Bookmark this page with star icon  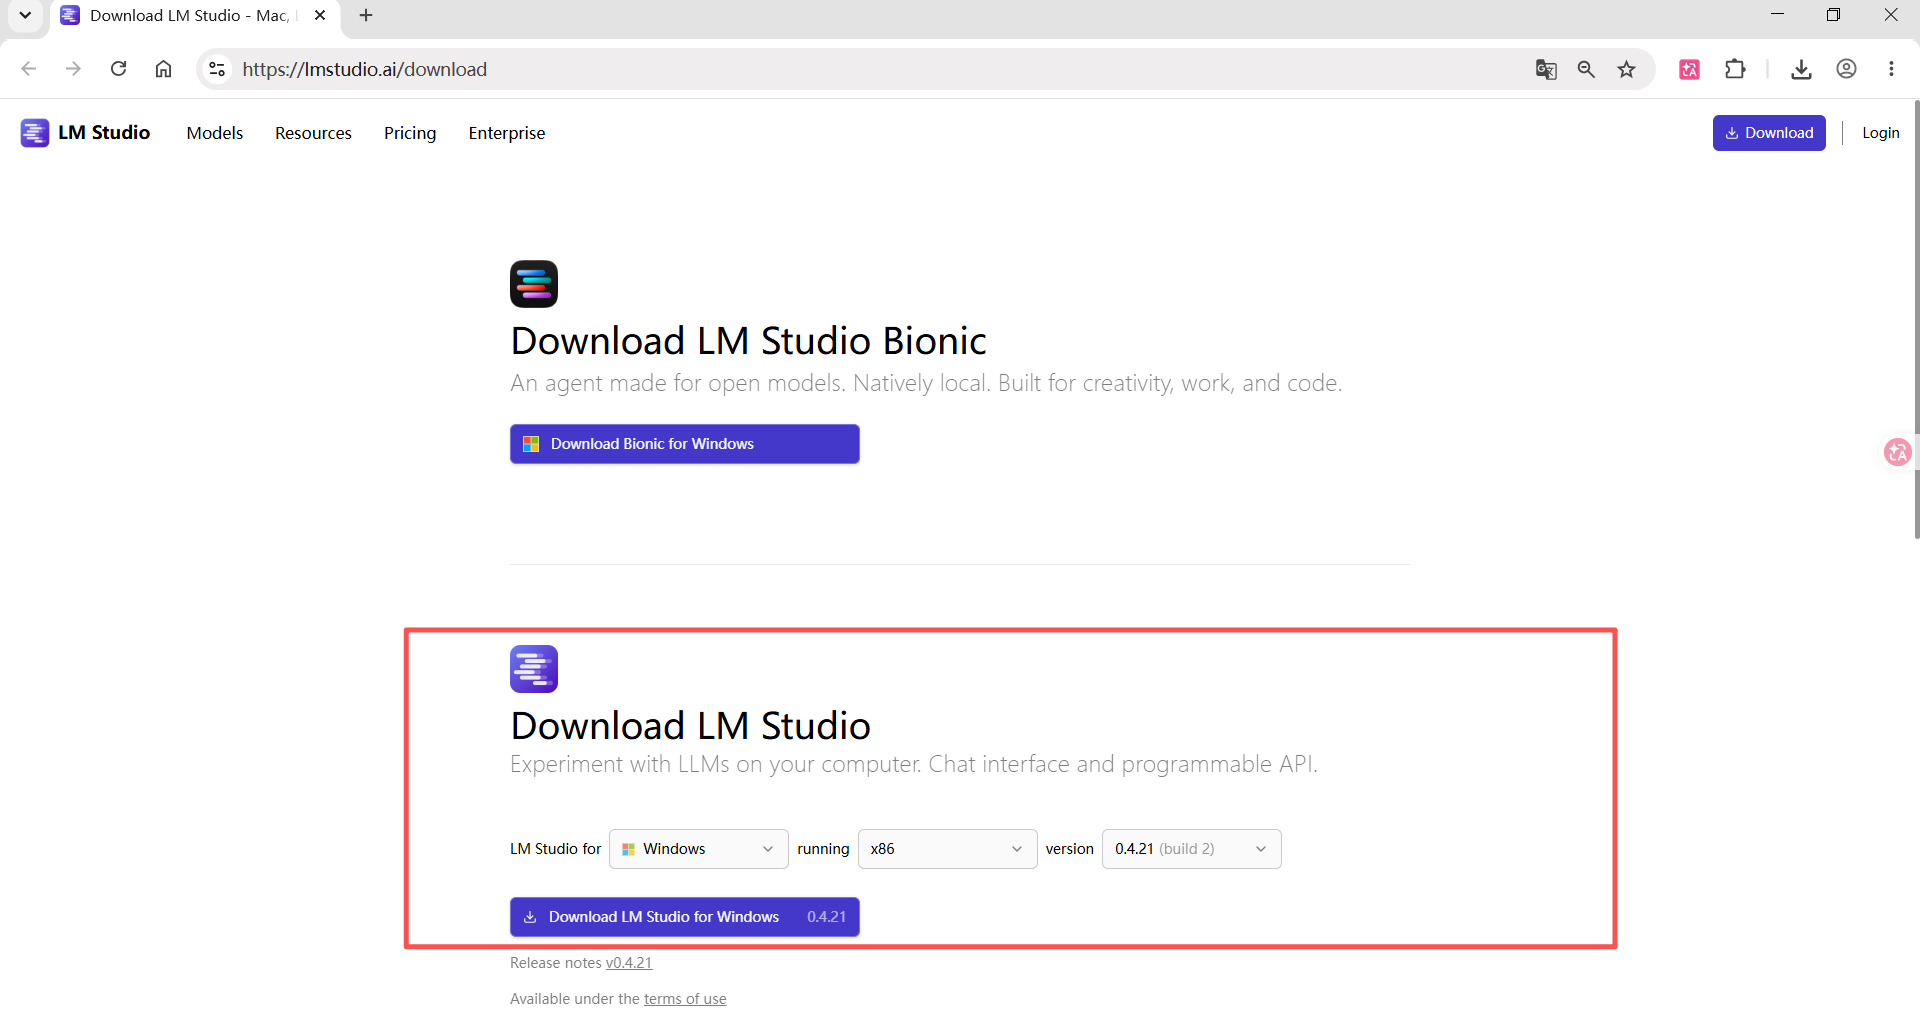1627,69
